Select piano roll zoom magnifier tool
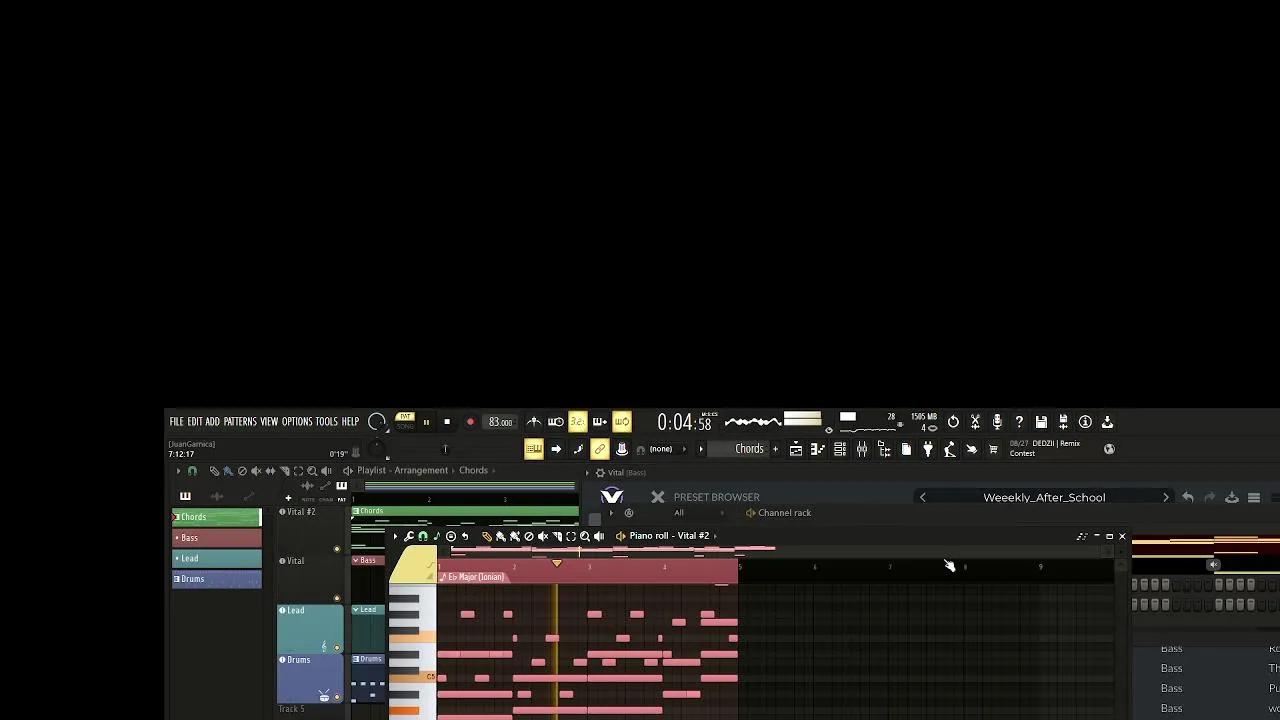The width and height of the screenshot is (1280, 720). (585, 537)
